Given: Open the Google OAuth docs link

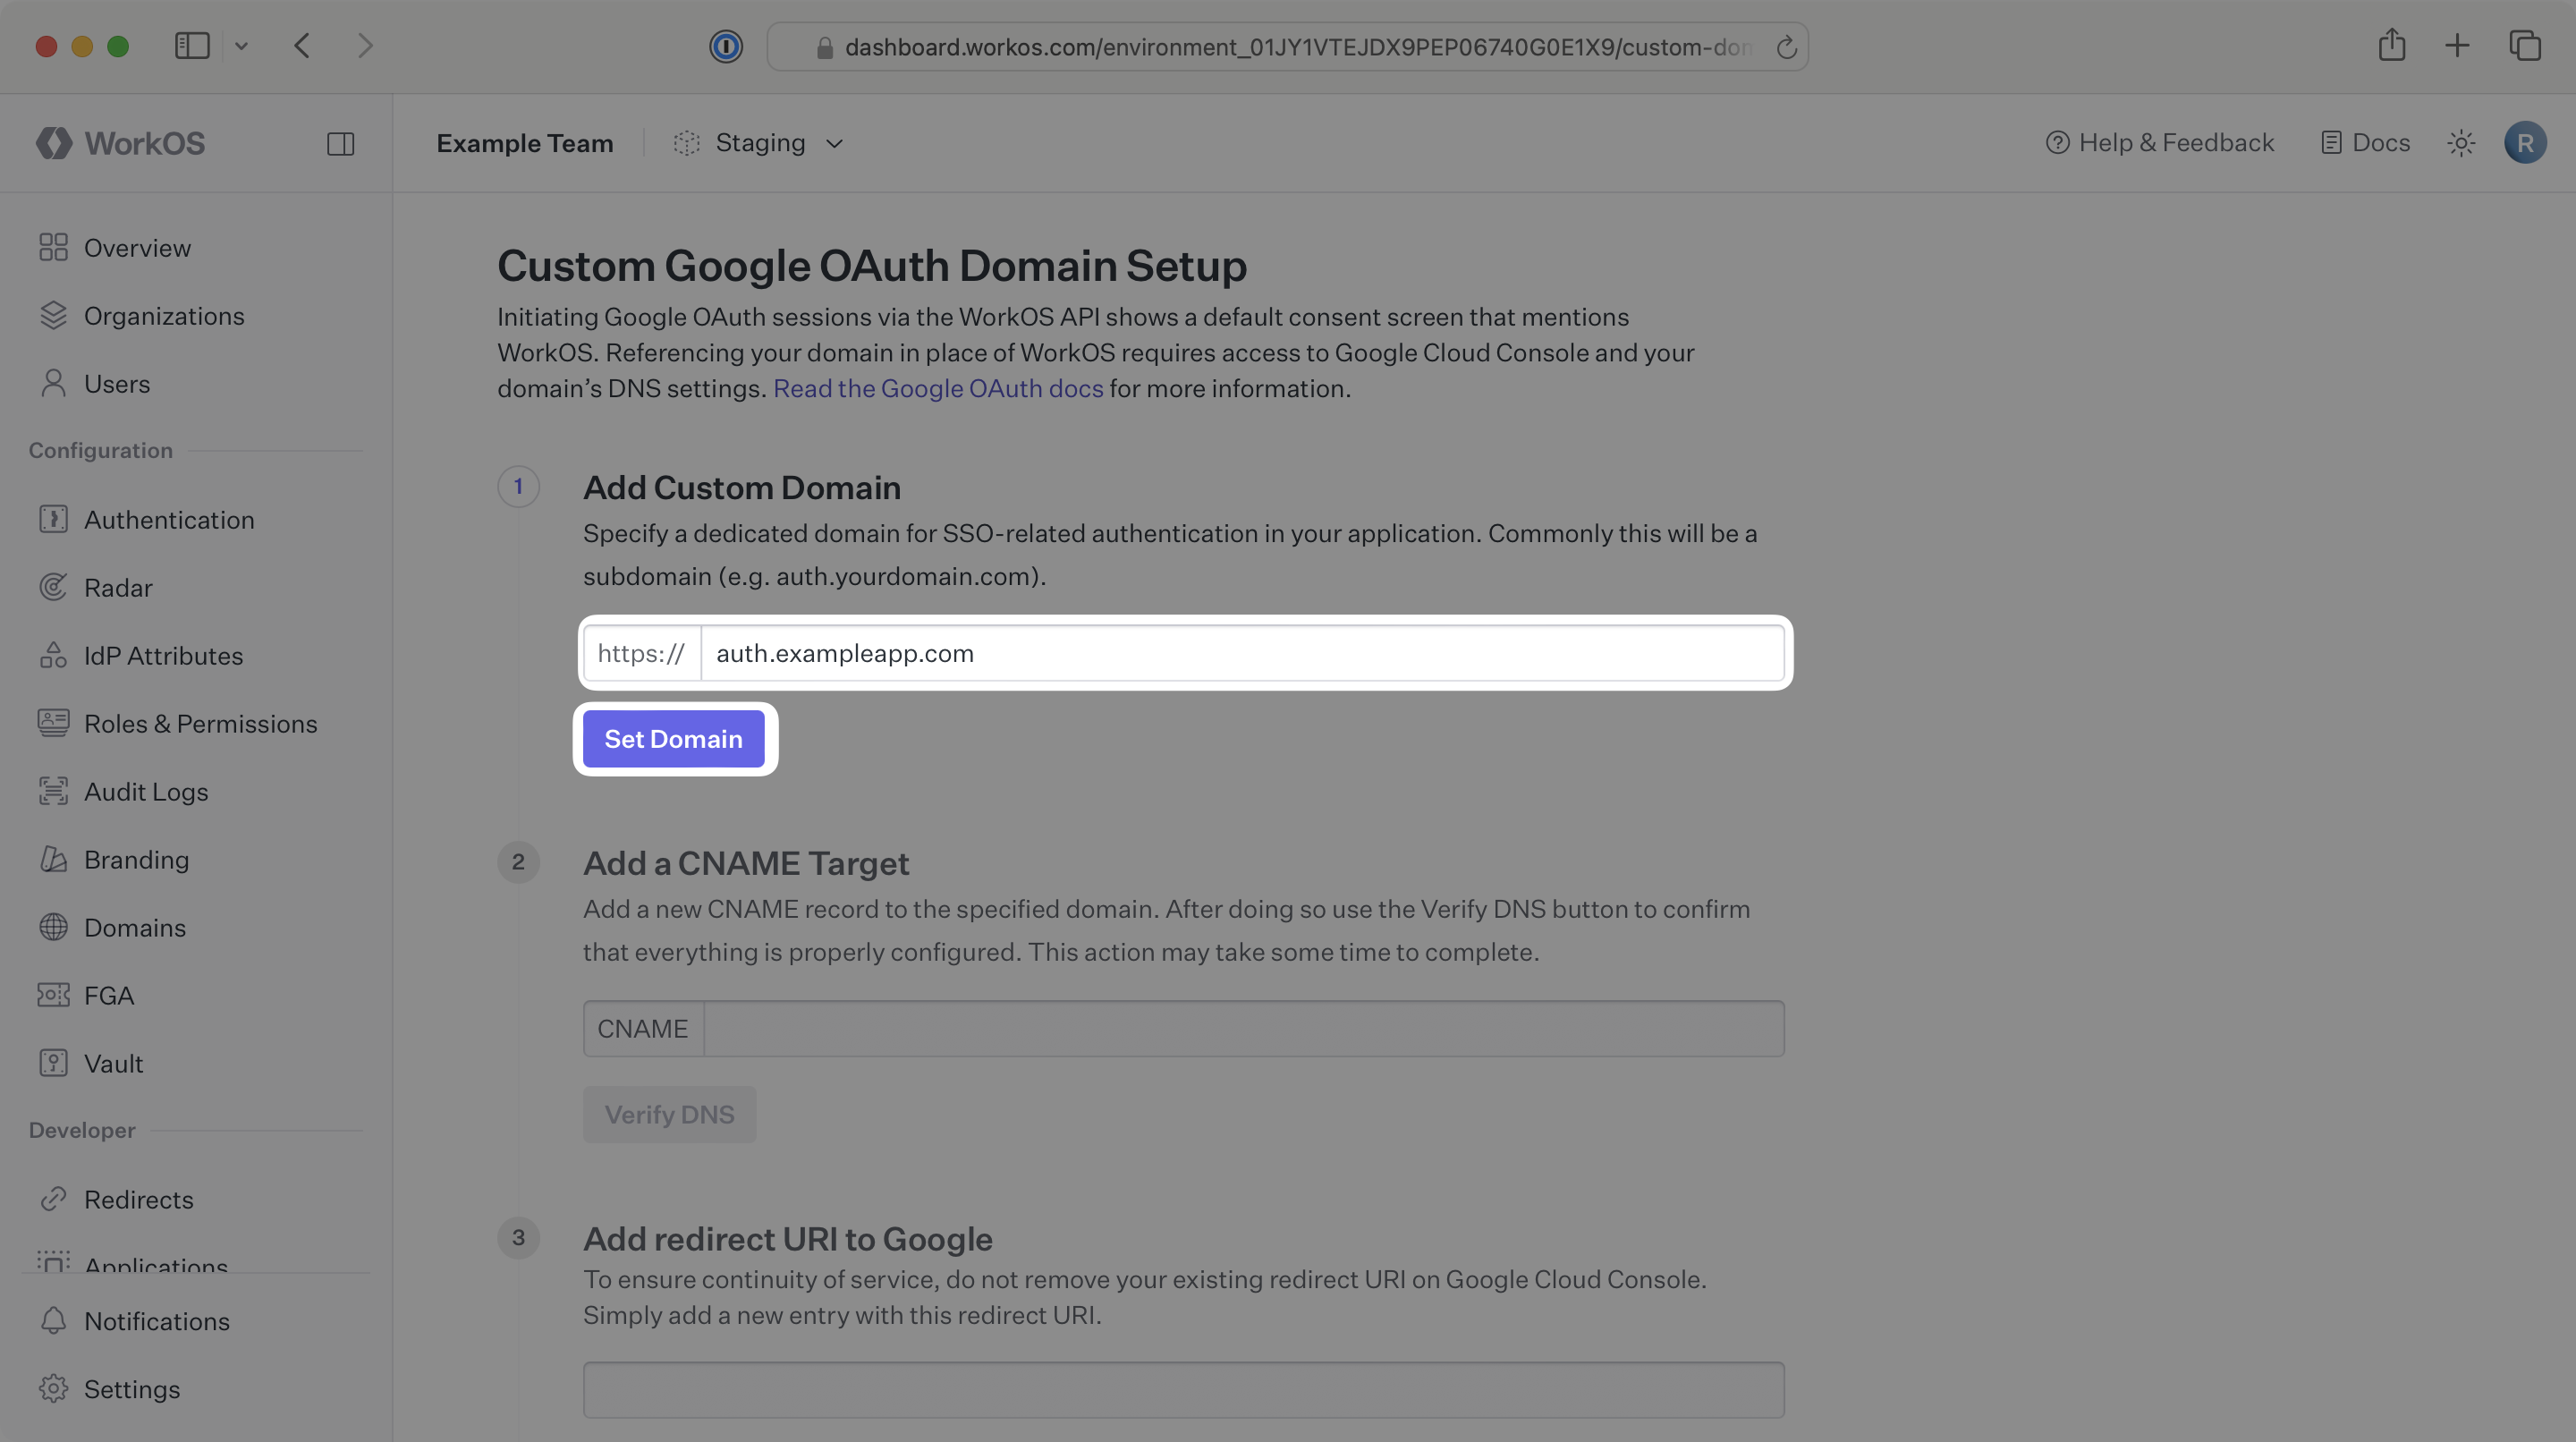Looking at the screenshot, I should [937, 388].
